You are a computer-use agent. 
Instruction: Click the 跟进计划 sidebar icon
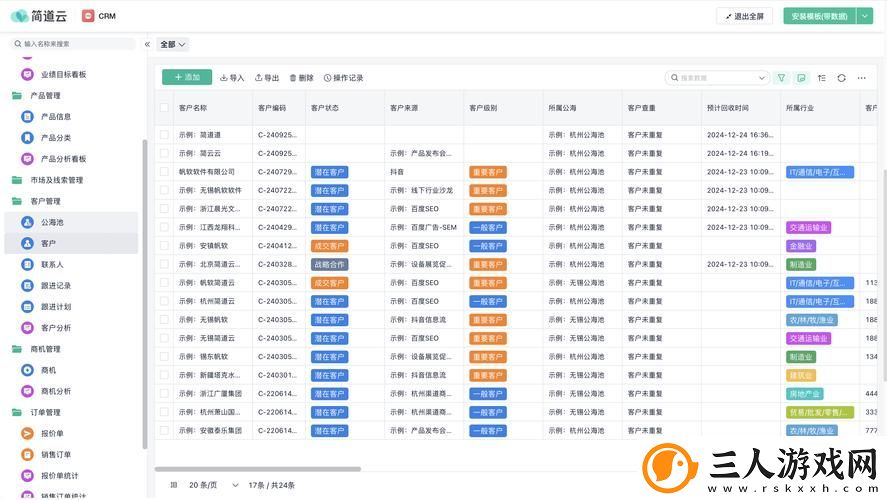[x=27, y=307]
